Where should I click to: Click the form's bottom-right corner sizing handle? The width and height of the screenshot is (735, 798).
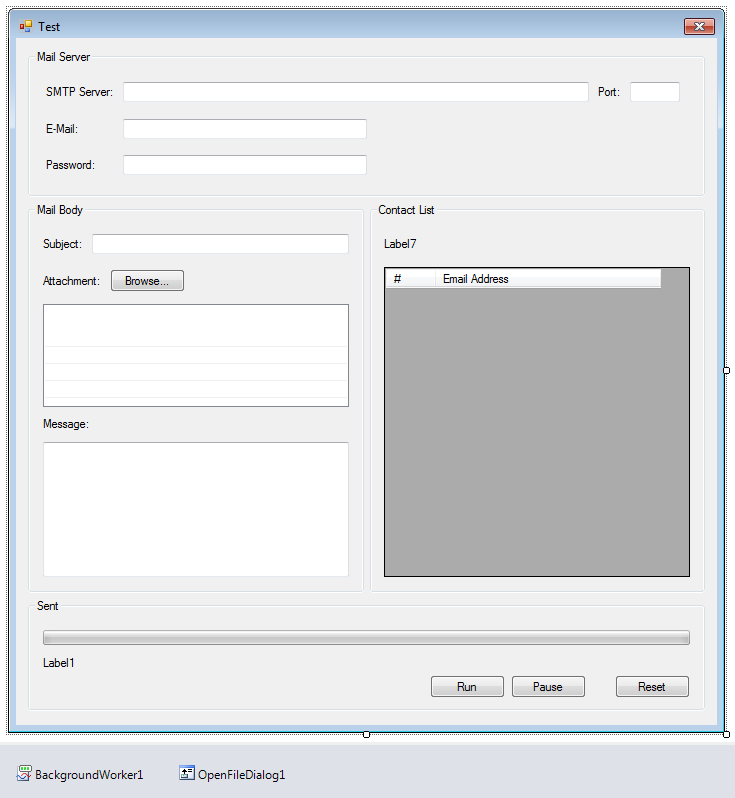click(x=726, y=734)
